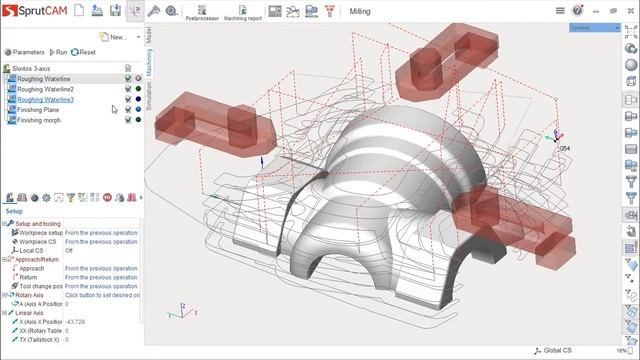Open the hamburger main menu
The width and height of the screenshot is (640, 360).
560,11
